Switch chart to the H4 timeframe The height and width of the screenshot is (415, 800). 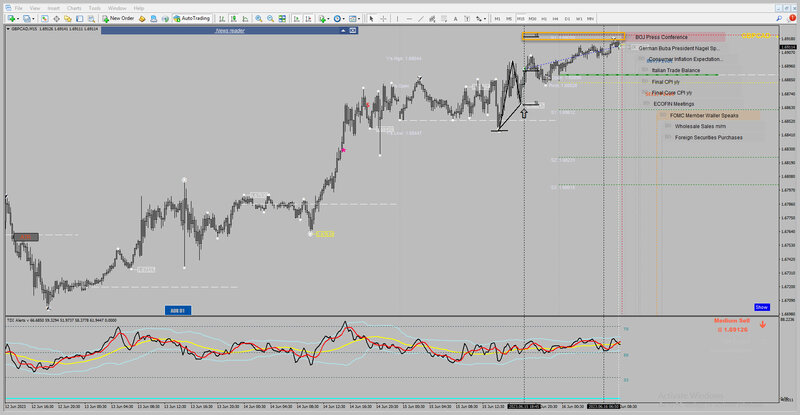556,18
